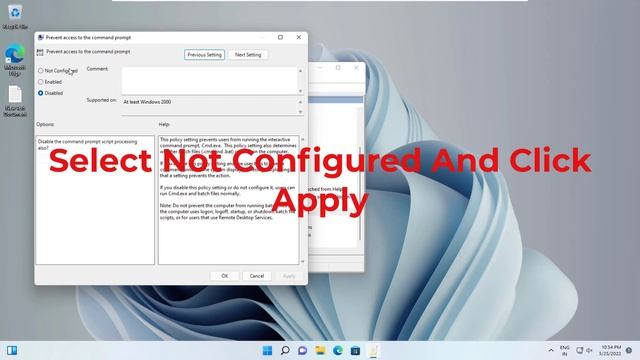The height and width of the screenshot is (360, 640).
Task: Click the title bar icon of policy dialog
Action: (x=41, y=38)
